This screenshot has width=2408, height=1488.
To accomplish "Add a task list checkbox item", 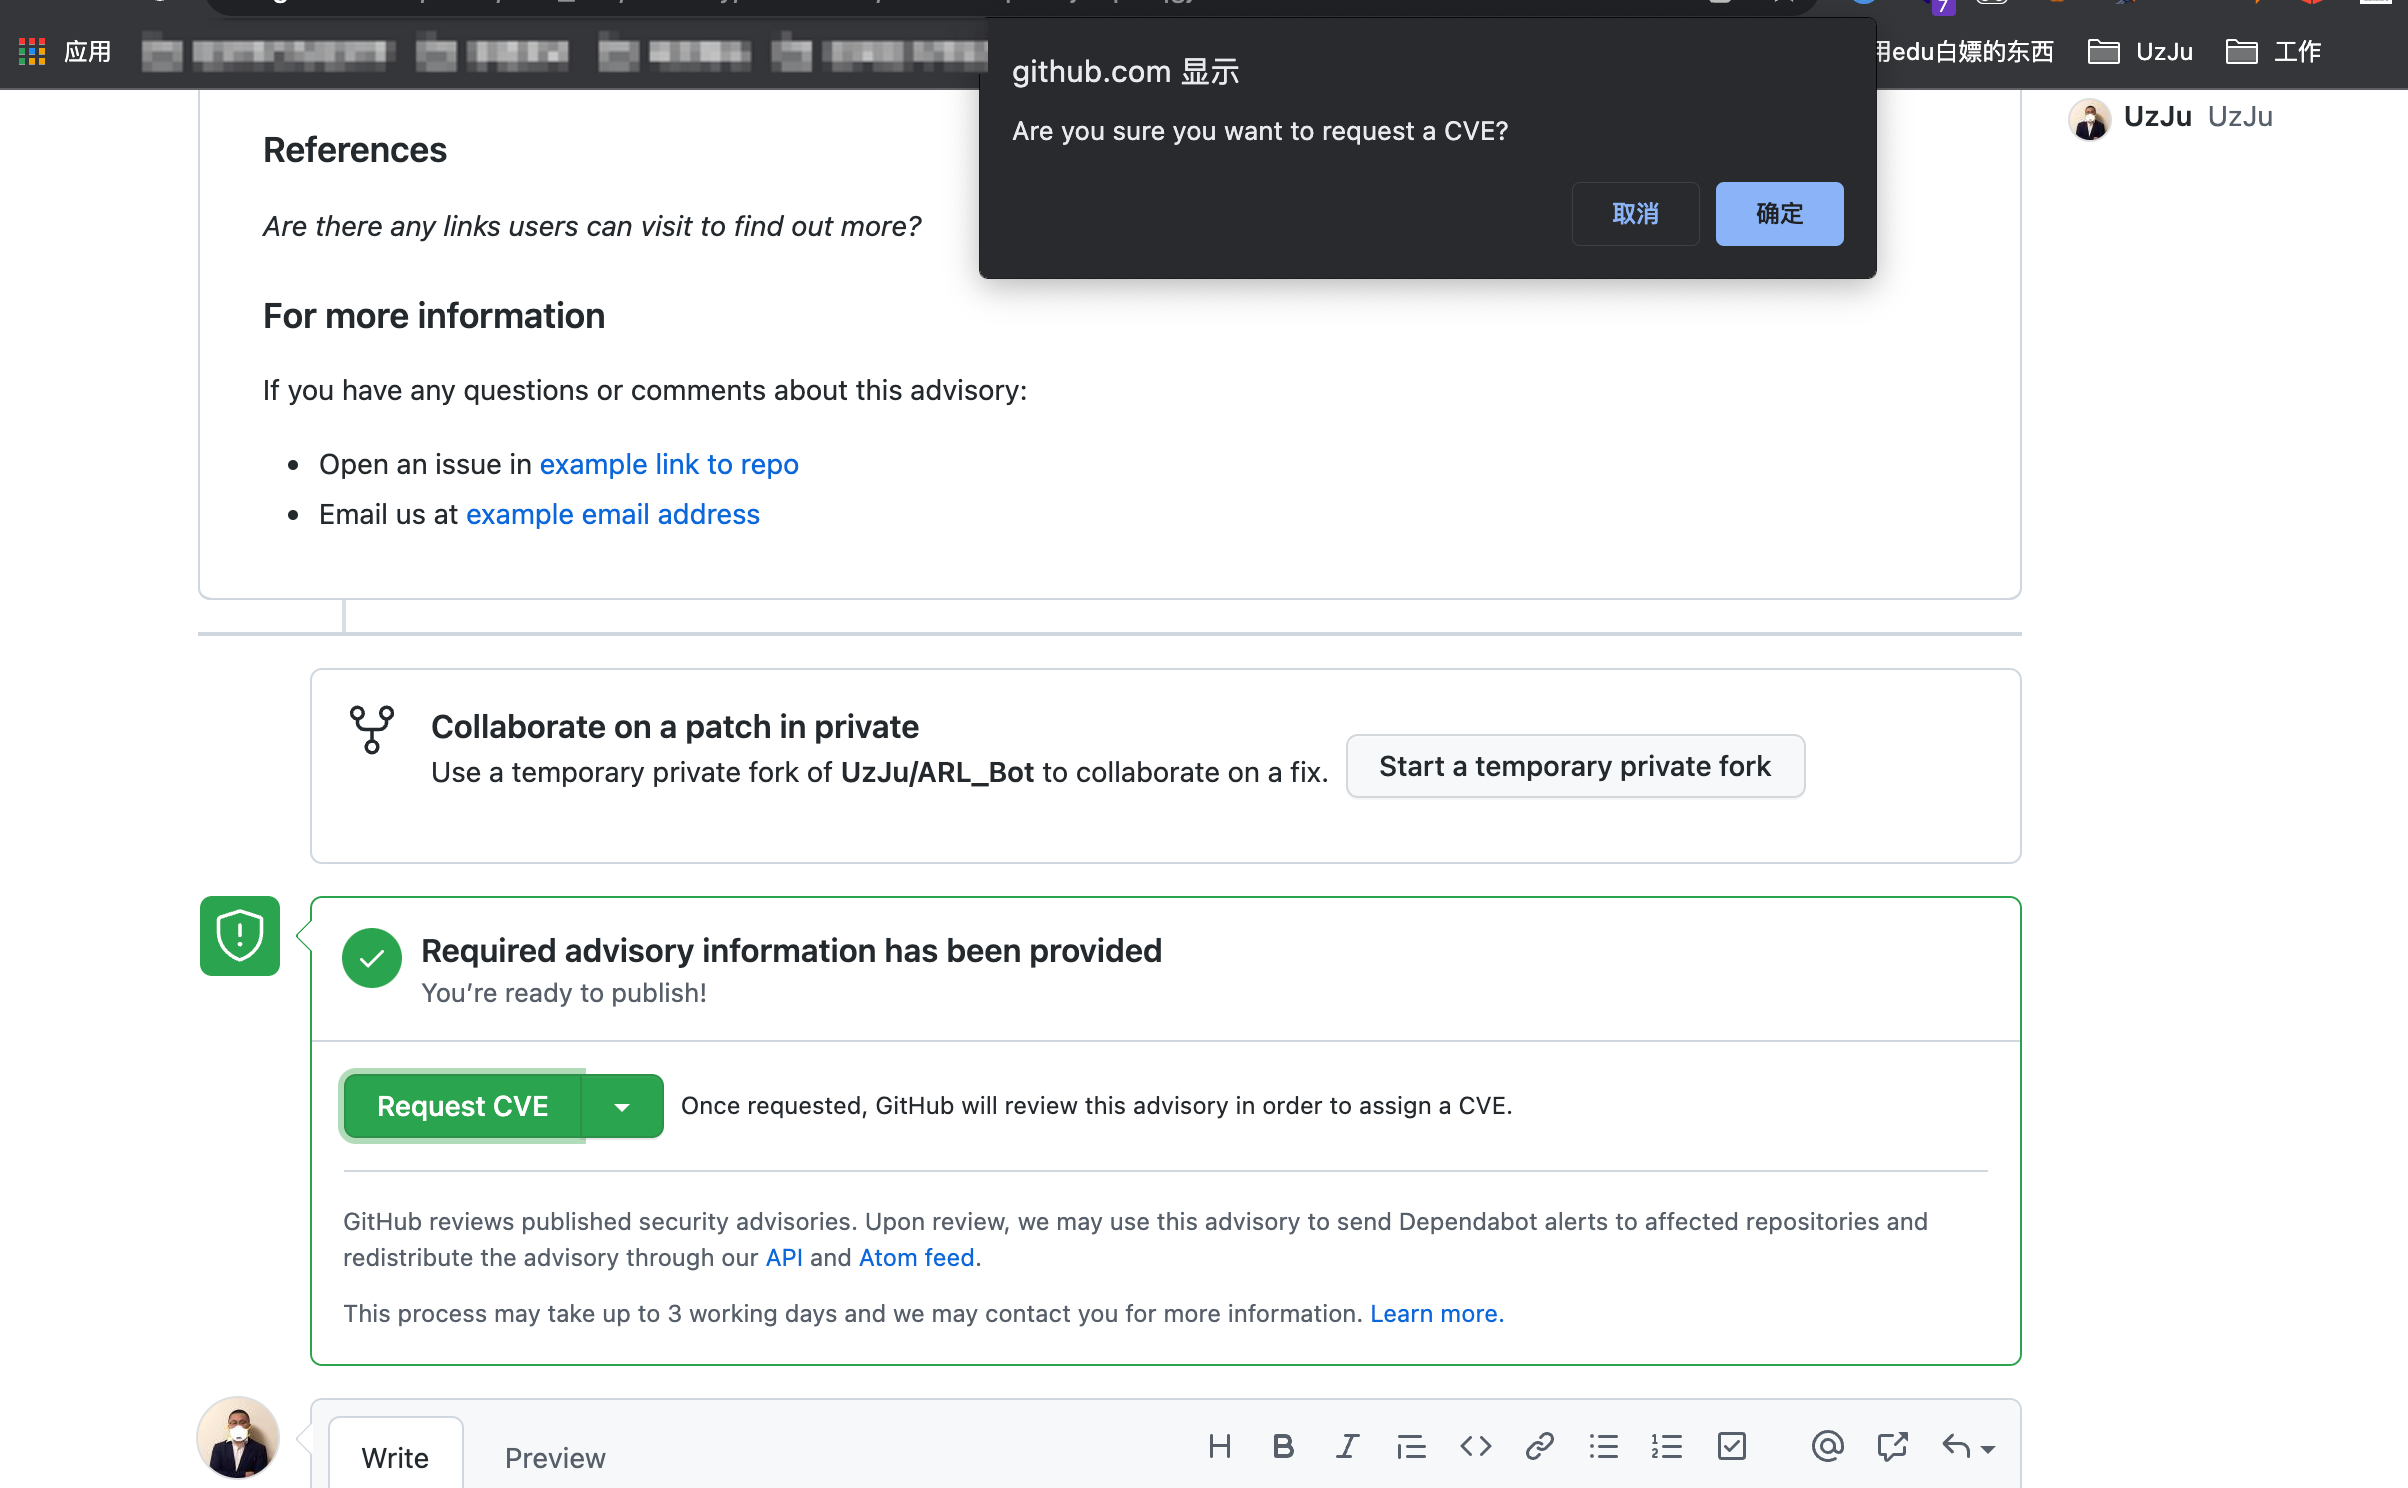I will point(1731,1446).
